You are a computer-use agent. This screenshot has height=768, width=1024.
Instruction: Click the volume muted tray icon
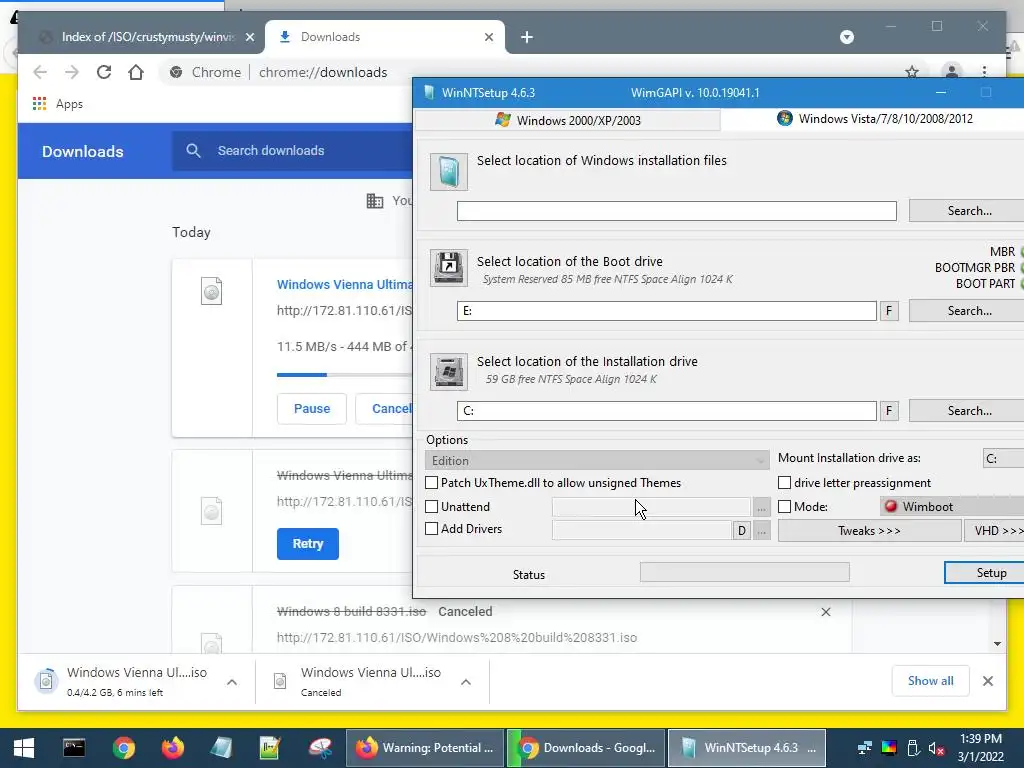[x=936, y=748]
